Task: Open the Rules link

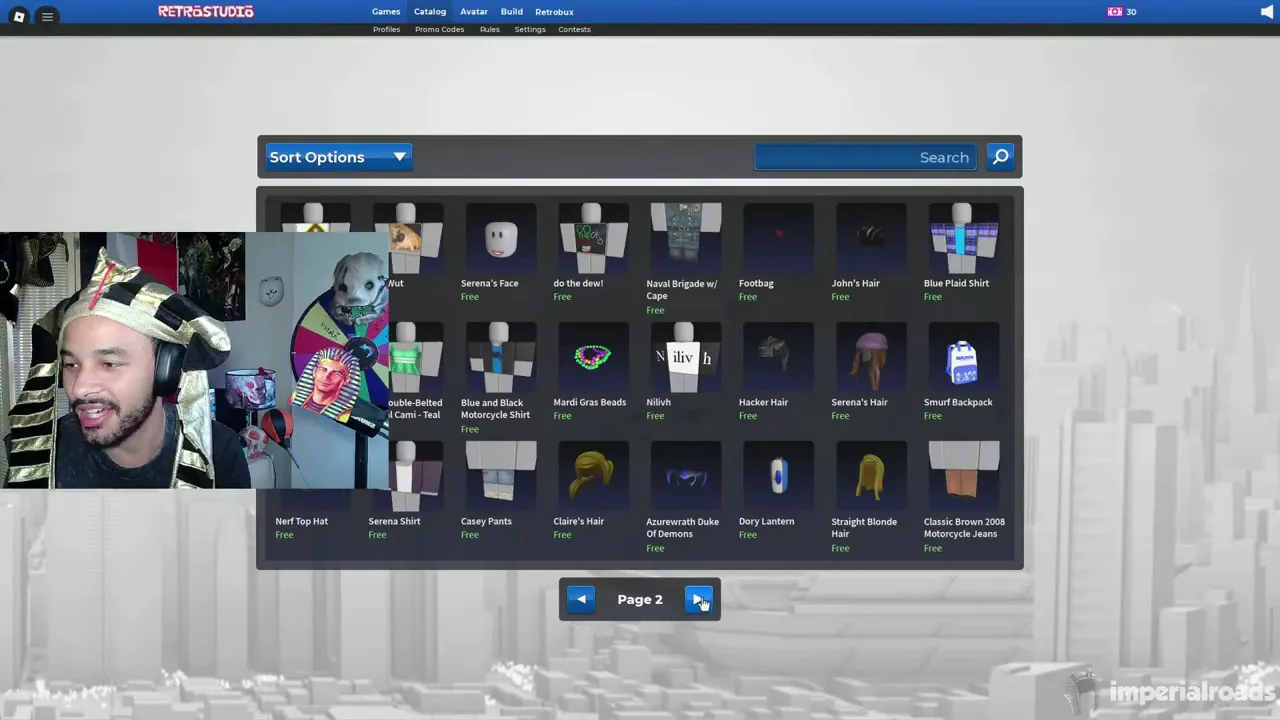Action: (x=489, y=29)
